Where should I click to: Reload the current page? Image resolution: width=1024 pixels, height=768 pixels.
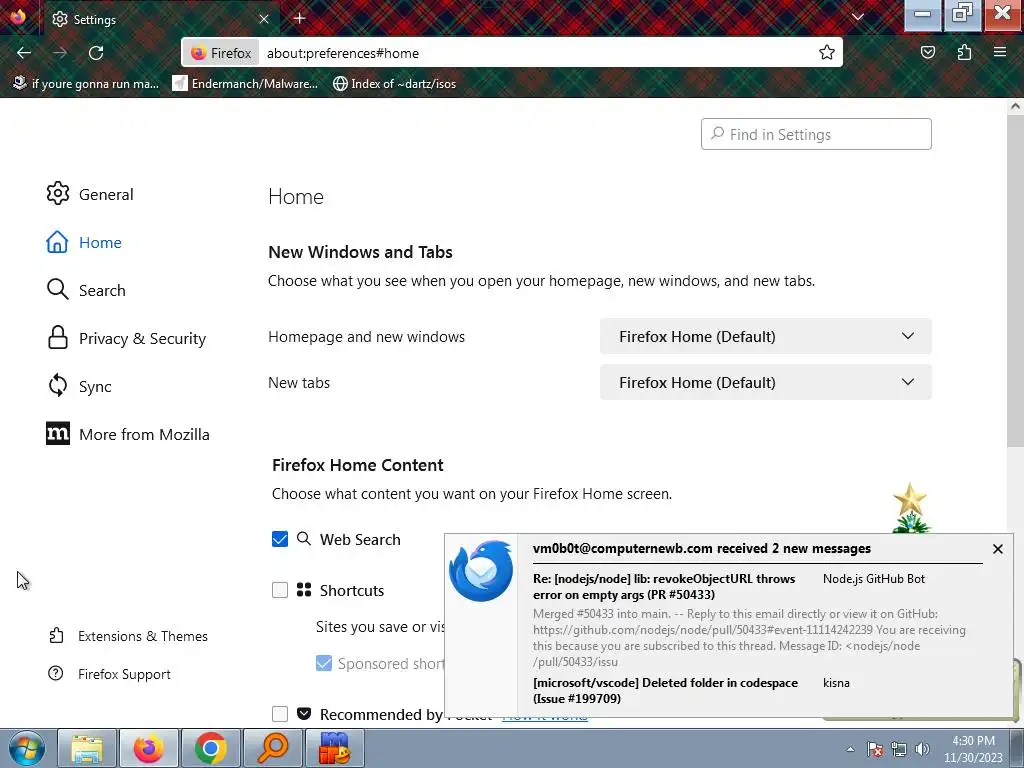point(96,53)
